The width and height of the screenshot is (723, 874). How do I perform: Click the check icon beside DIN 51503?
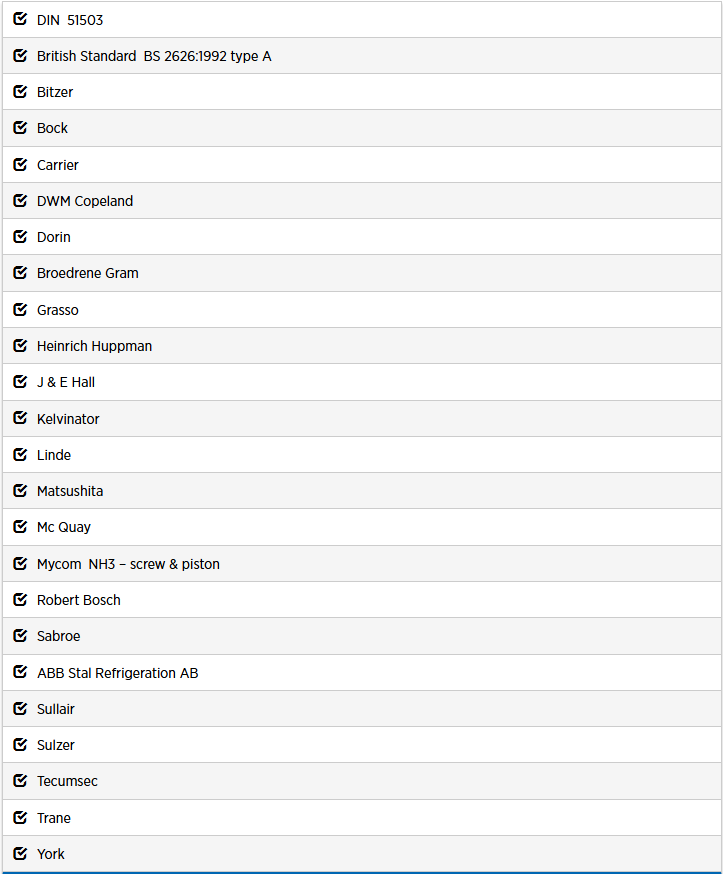click(20, 19)
